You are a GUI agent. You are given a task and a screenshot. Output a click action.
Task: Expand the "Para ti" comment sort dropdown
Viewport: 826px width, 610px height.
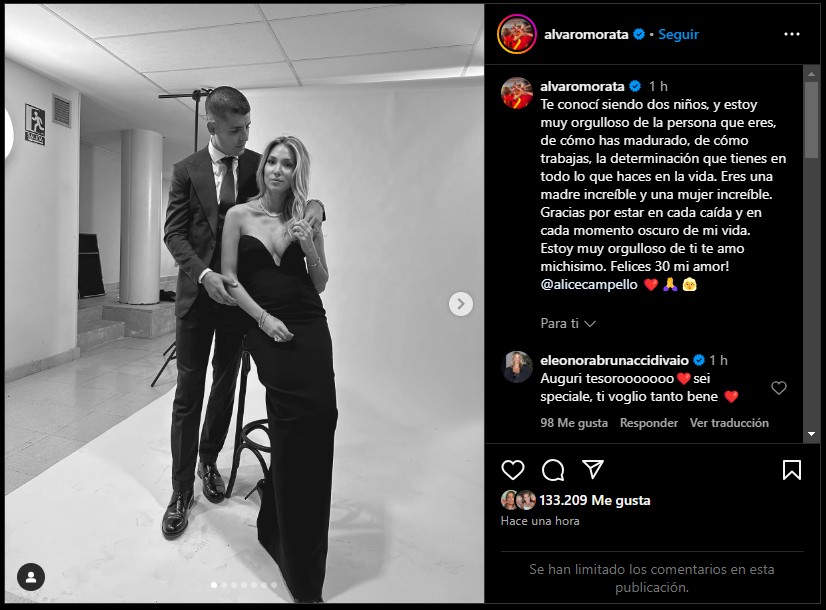[568, 323]
